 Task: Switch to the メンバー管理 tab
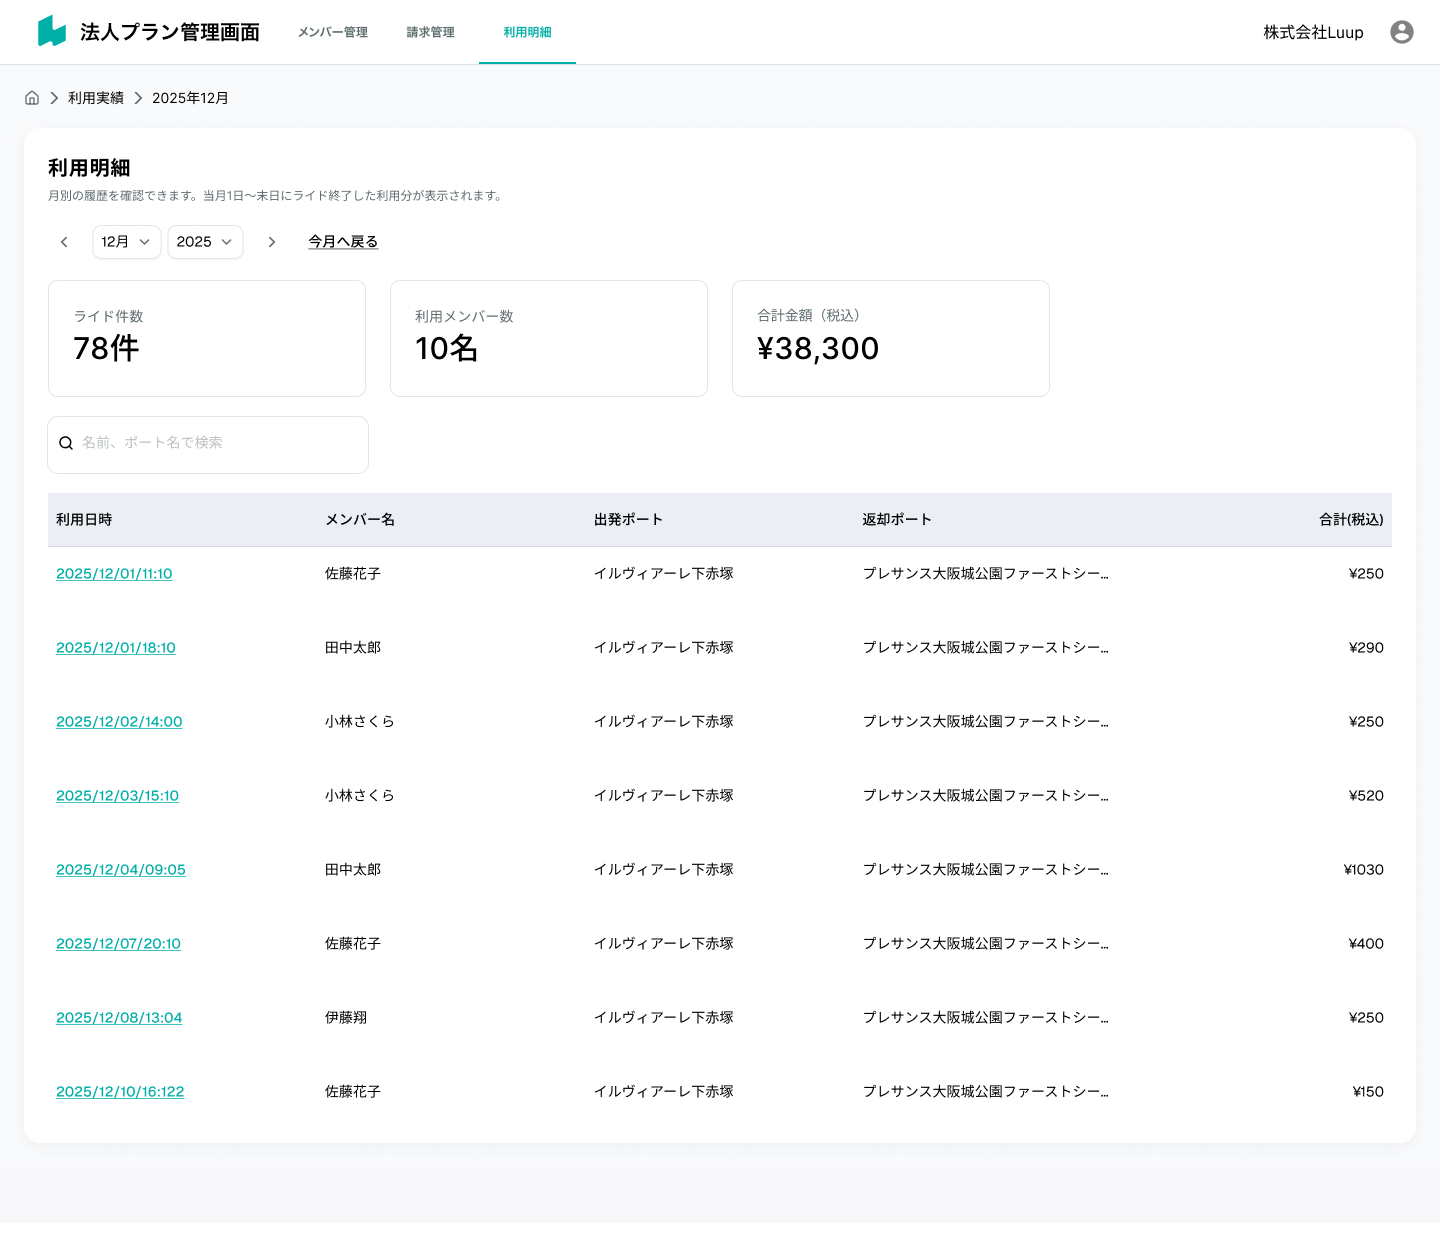333,32
